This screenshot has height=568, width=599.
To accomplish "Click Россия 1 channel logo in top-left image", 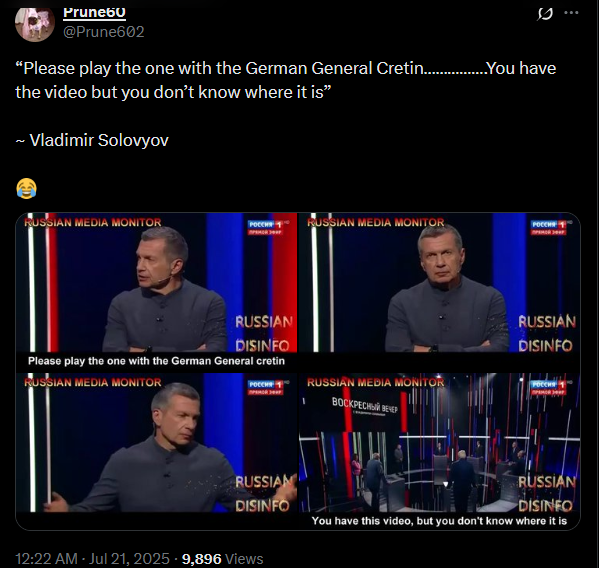I will pyautogui.click(x=266, y=227).
